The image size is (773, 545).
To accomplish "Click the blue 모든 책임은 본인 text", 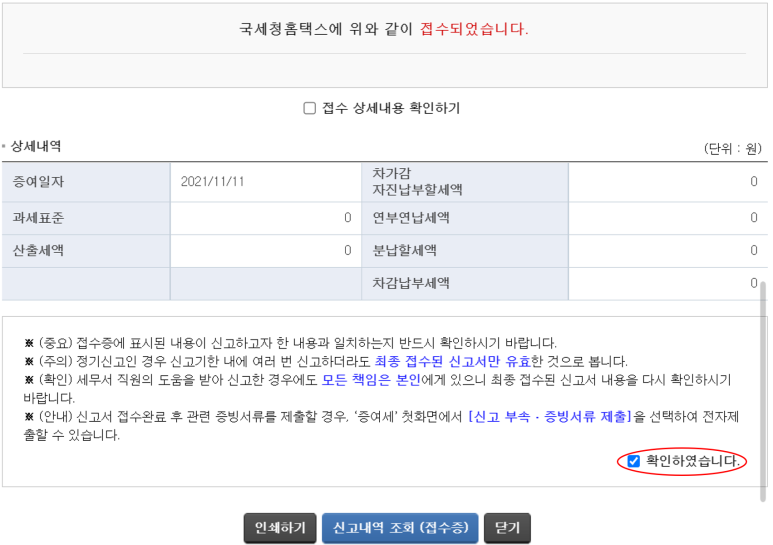I will pos(371,380).
